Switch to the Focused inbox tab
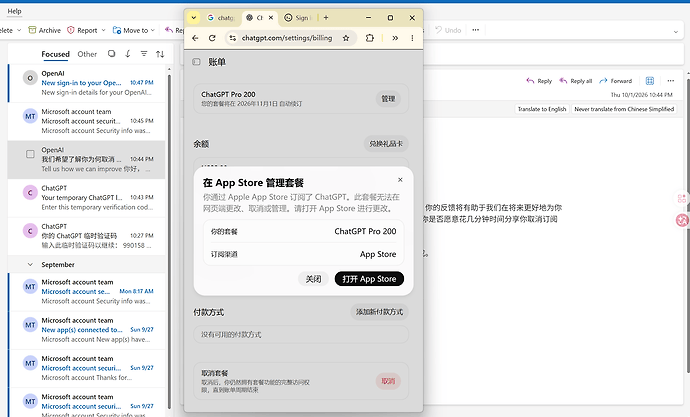This screenshot has width=690, height=417. [55, 54]
